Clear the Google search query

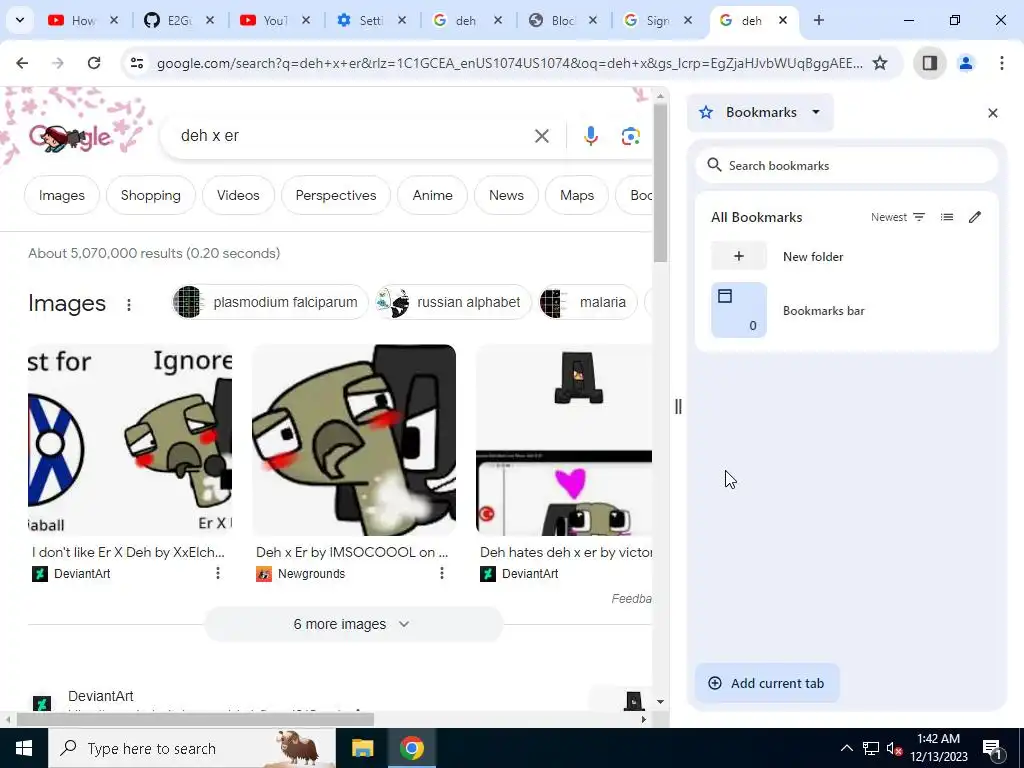(x=542, y=136)
